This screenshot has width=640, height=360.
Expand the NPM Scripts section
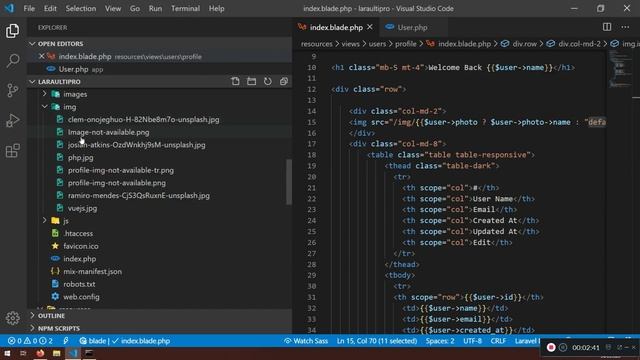click(59, 328)
